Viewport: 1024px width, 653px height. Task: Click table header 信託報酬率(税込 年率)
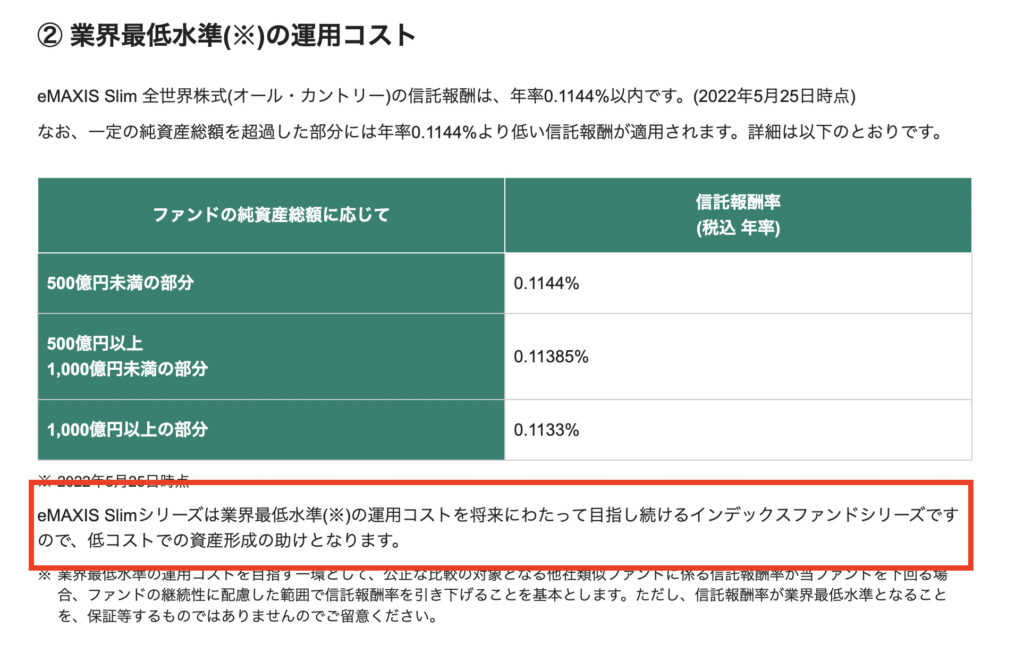pos(738,215)
